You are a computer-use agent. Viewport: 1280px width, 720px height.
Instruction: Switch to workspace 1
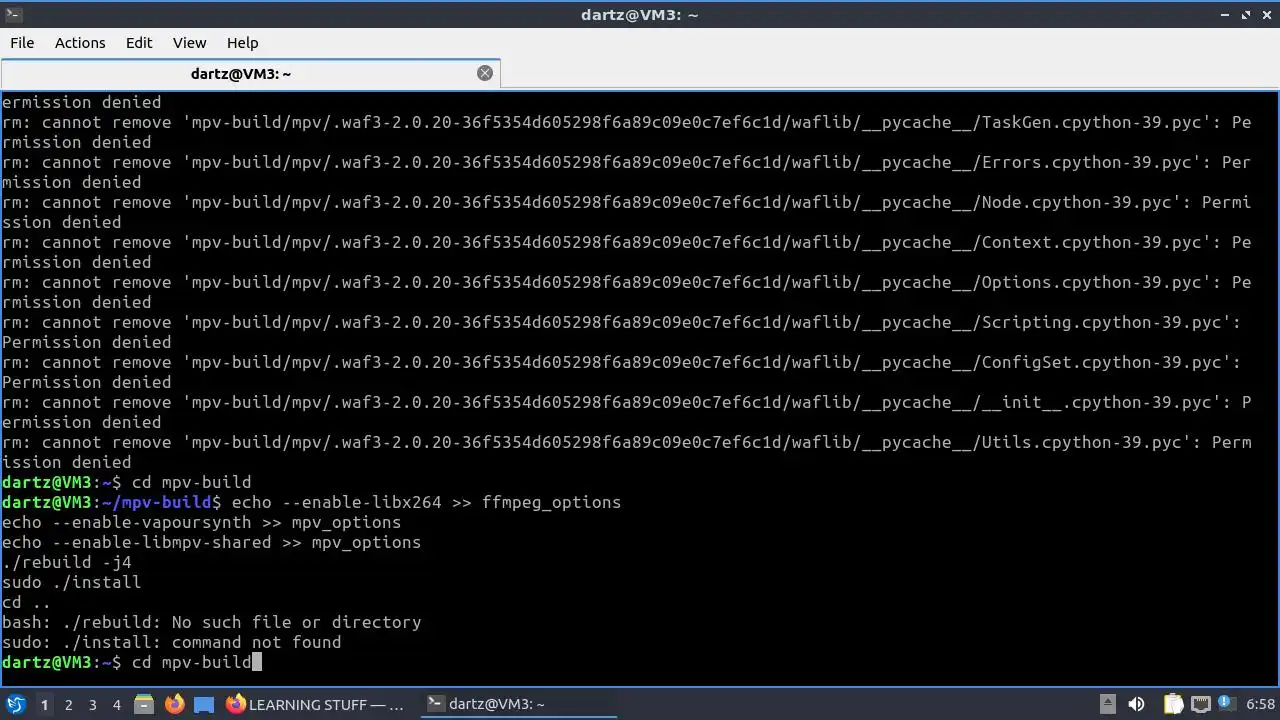pyautogui.click(x=44, y=705)
